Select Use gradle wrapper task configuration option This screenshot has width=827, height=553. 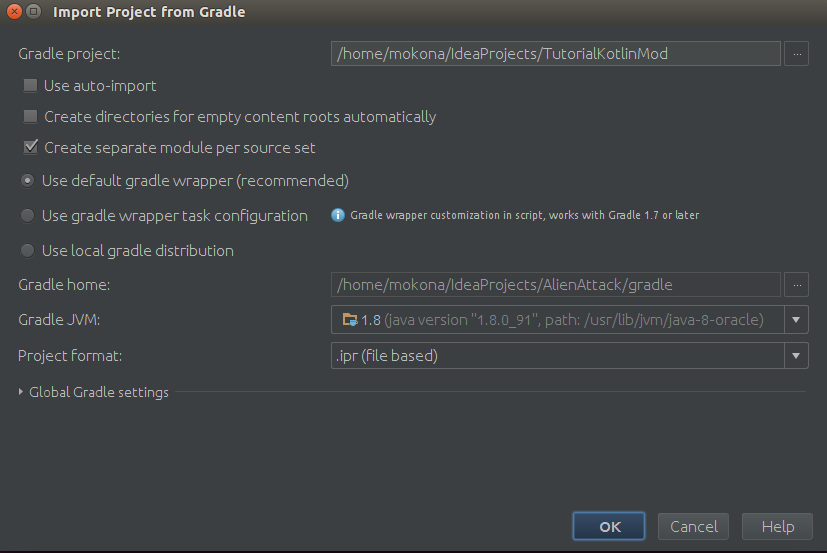click(27, 216)
